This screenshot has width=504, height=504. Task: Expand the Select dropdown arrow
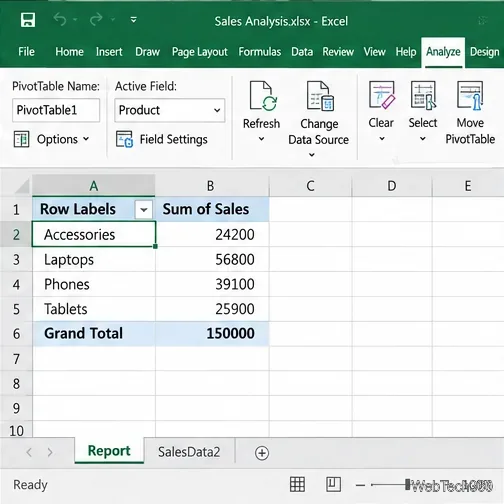[x=423, y=138]
